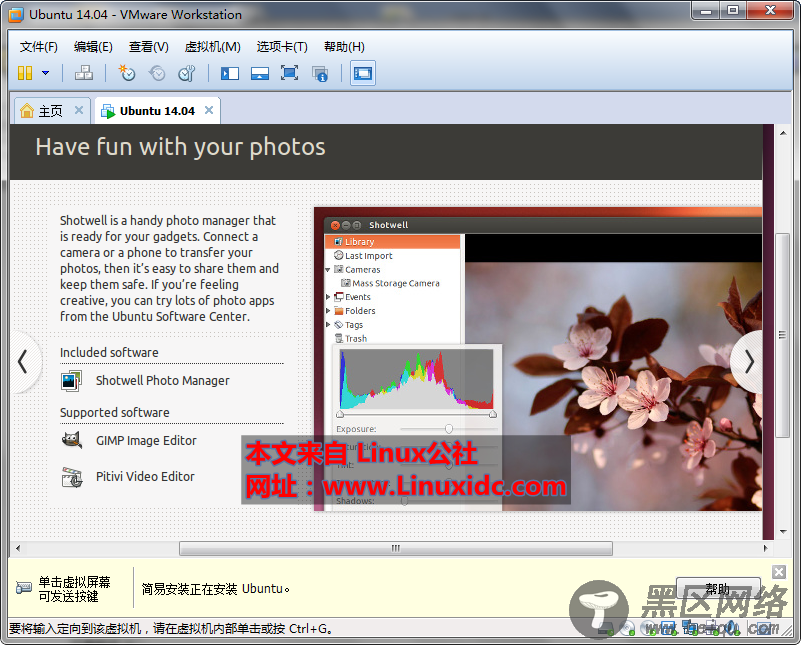
Task: Open the 选项卡(T) menu
Action: click(282, 47)
